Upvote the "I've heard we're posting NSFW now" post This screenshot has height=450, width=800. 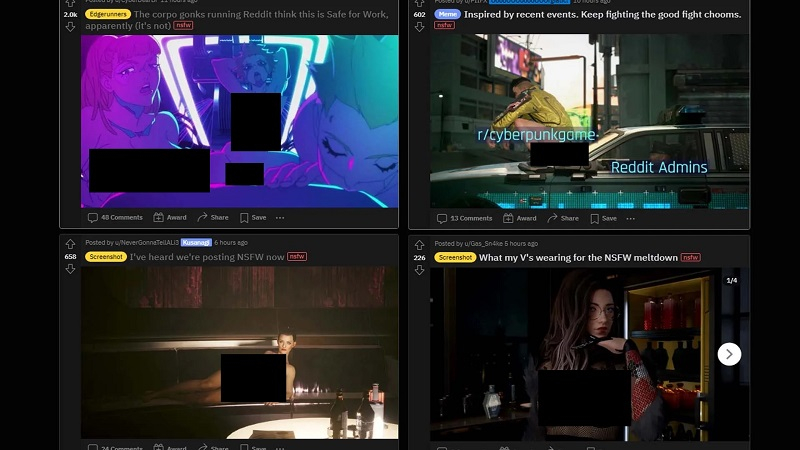(x=70, y=243)
